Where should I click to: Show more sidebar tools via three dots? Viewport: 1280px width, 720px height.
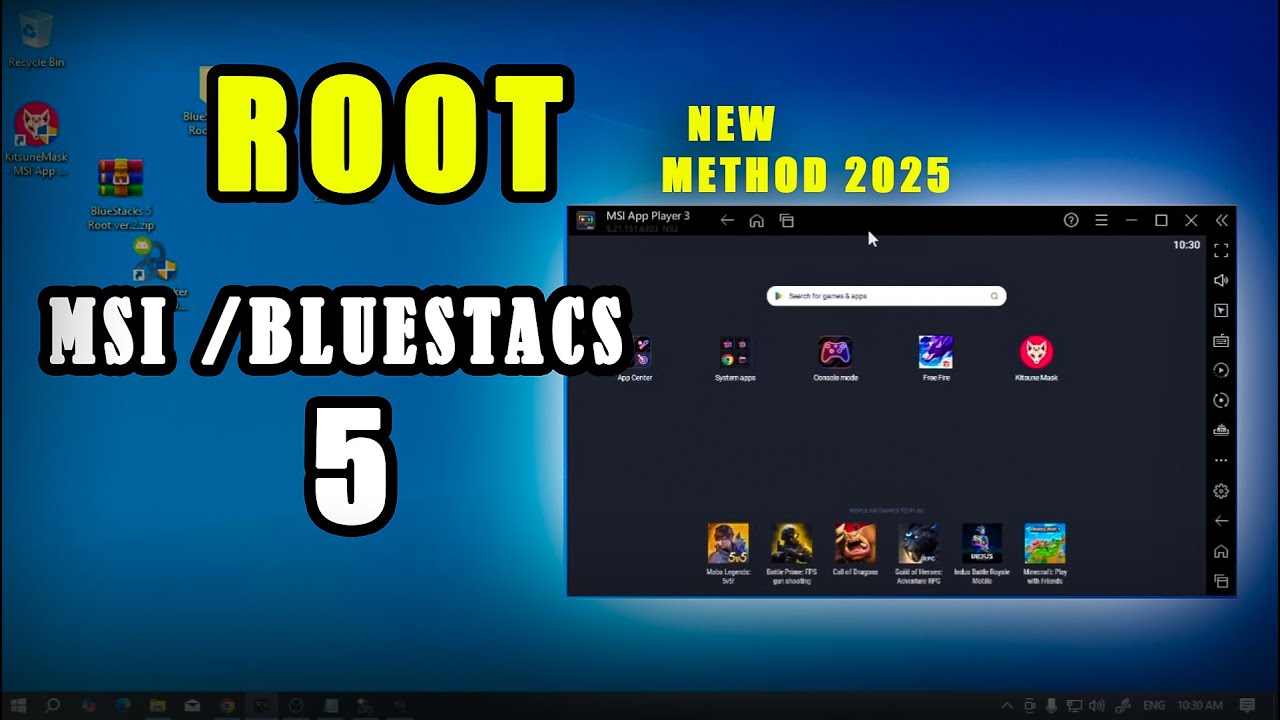(1221, 461)
